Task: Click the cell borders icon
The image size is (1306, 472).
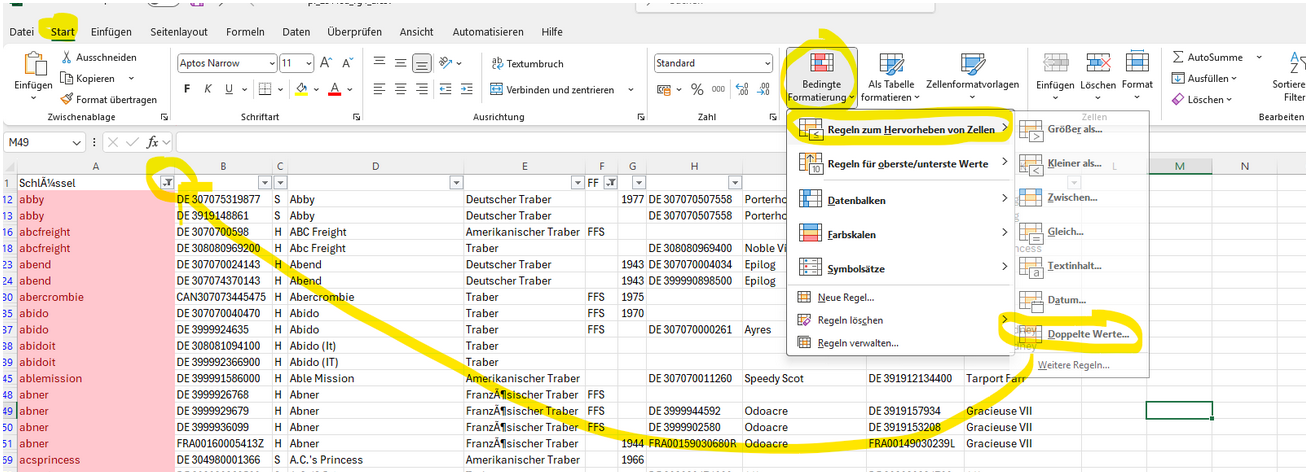Action: pos(267,89)
